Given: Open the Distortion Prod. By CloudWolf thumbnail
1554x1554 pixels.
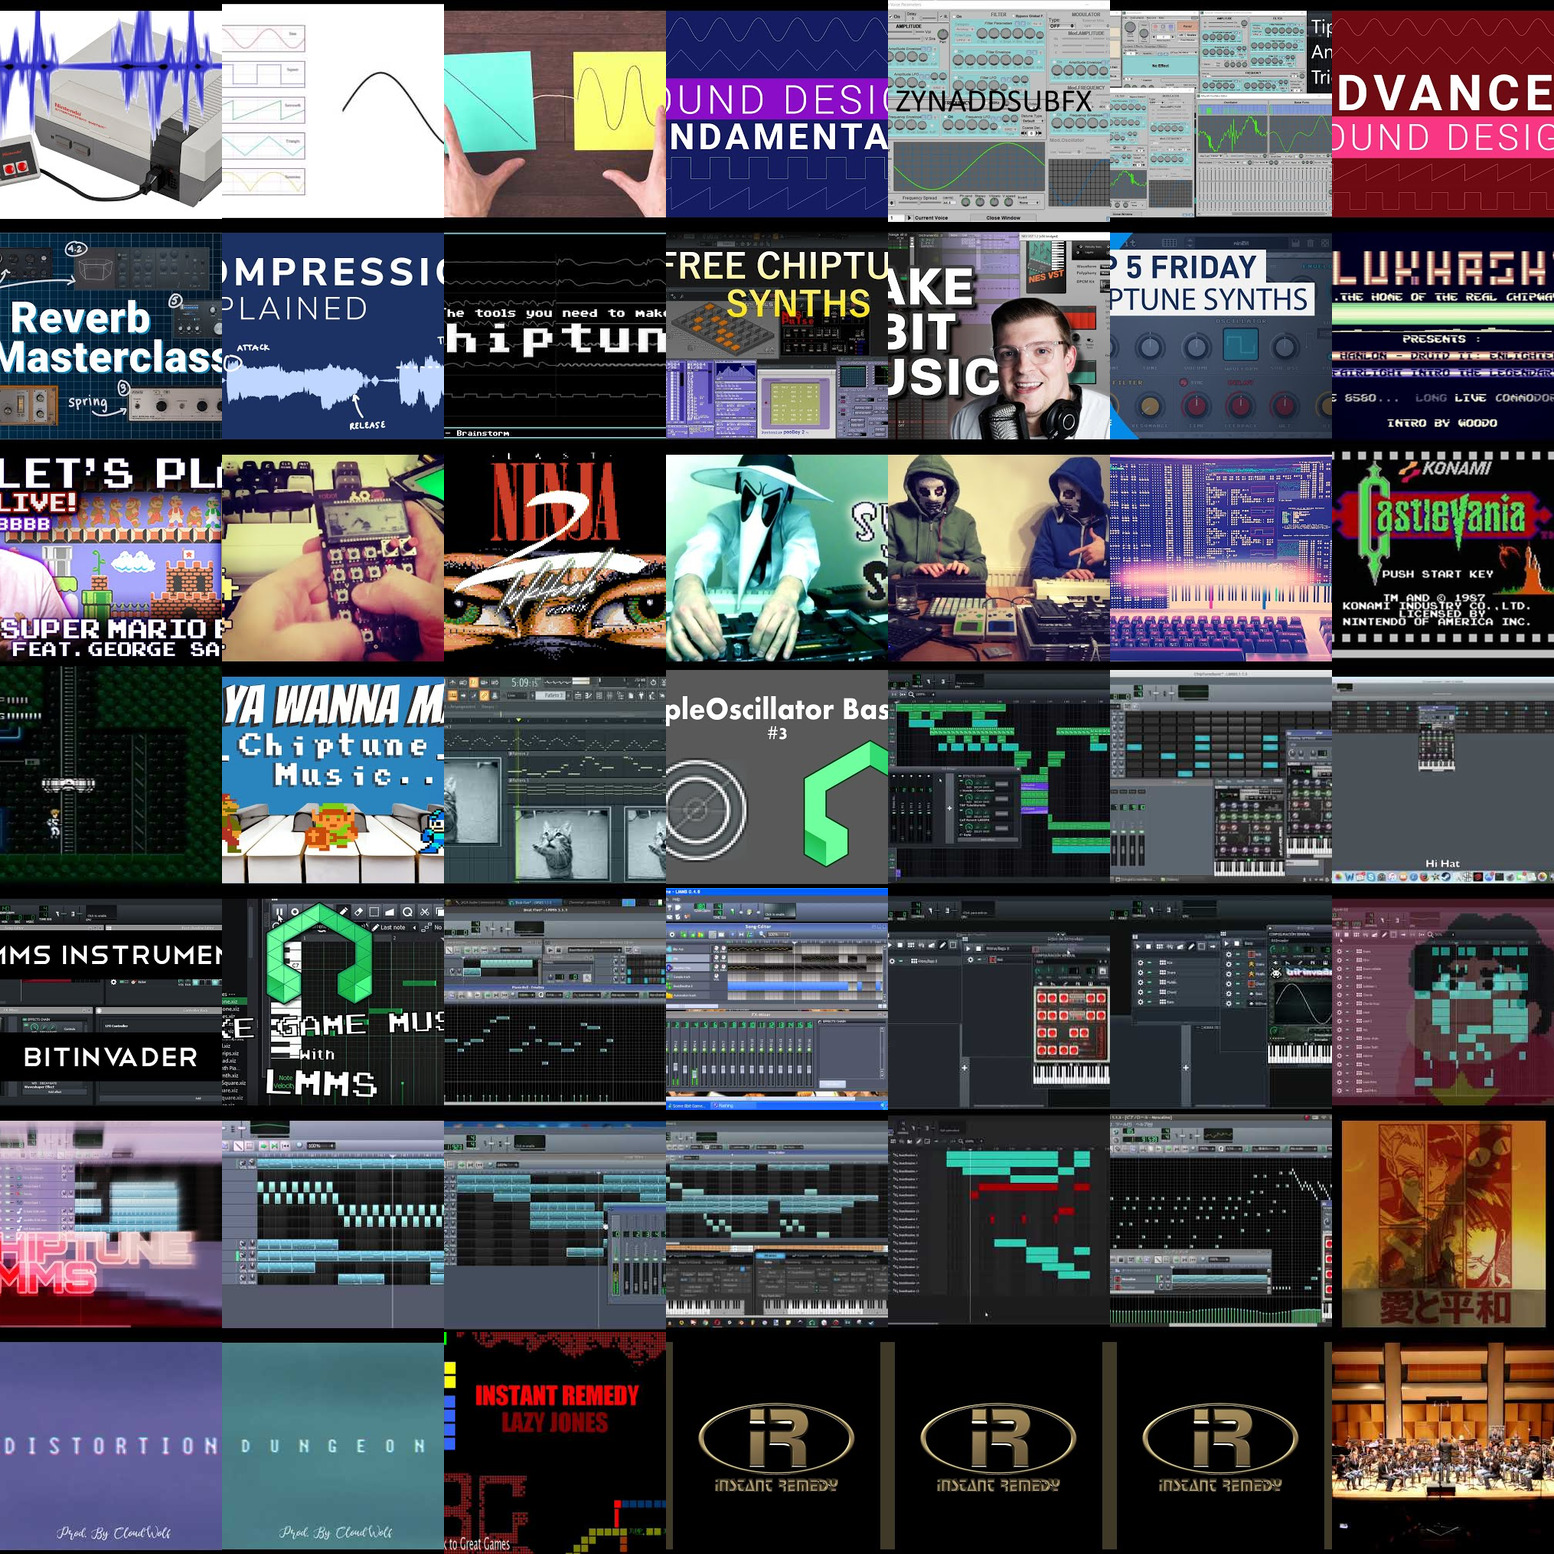Looking at the screenshot, I should [x=111, y=1447].
